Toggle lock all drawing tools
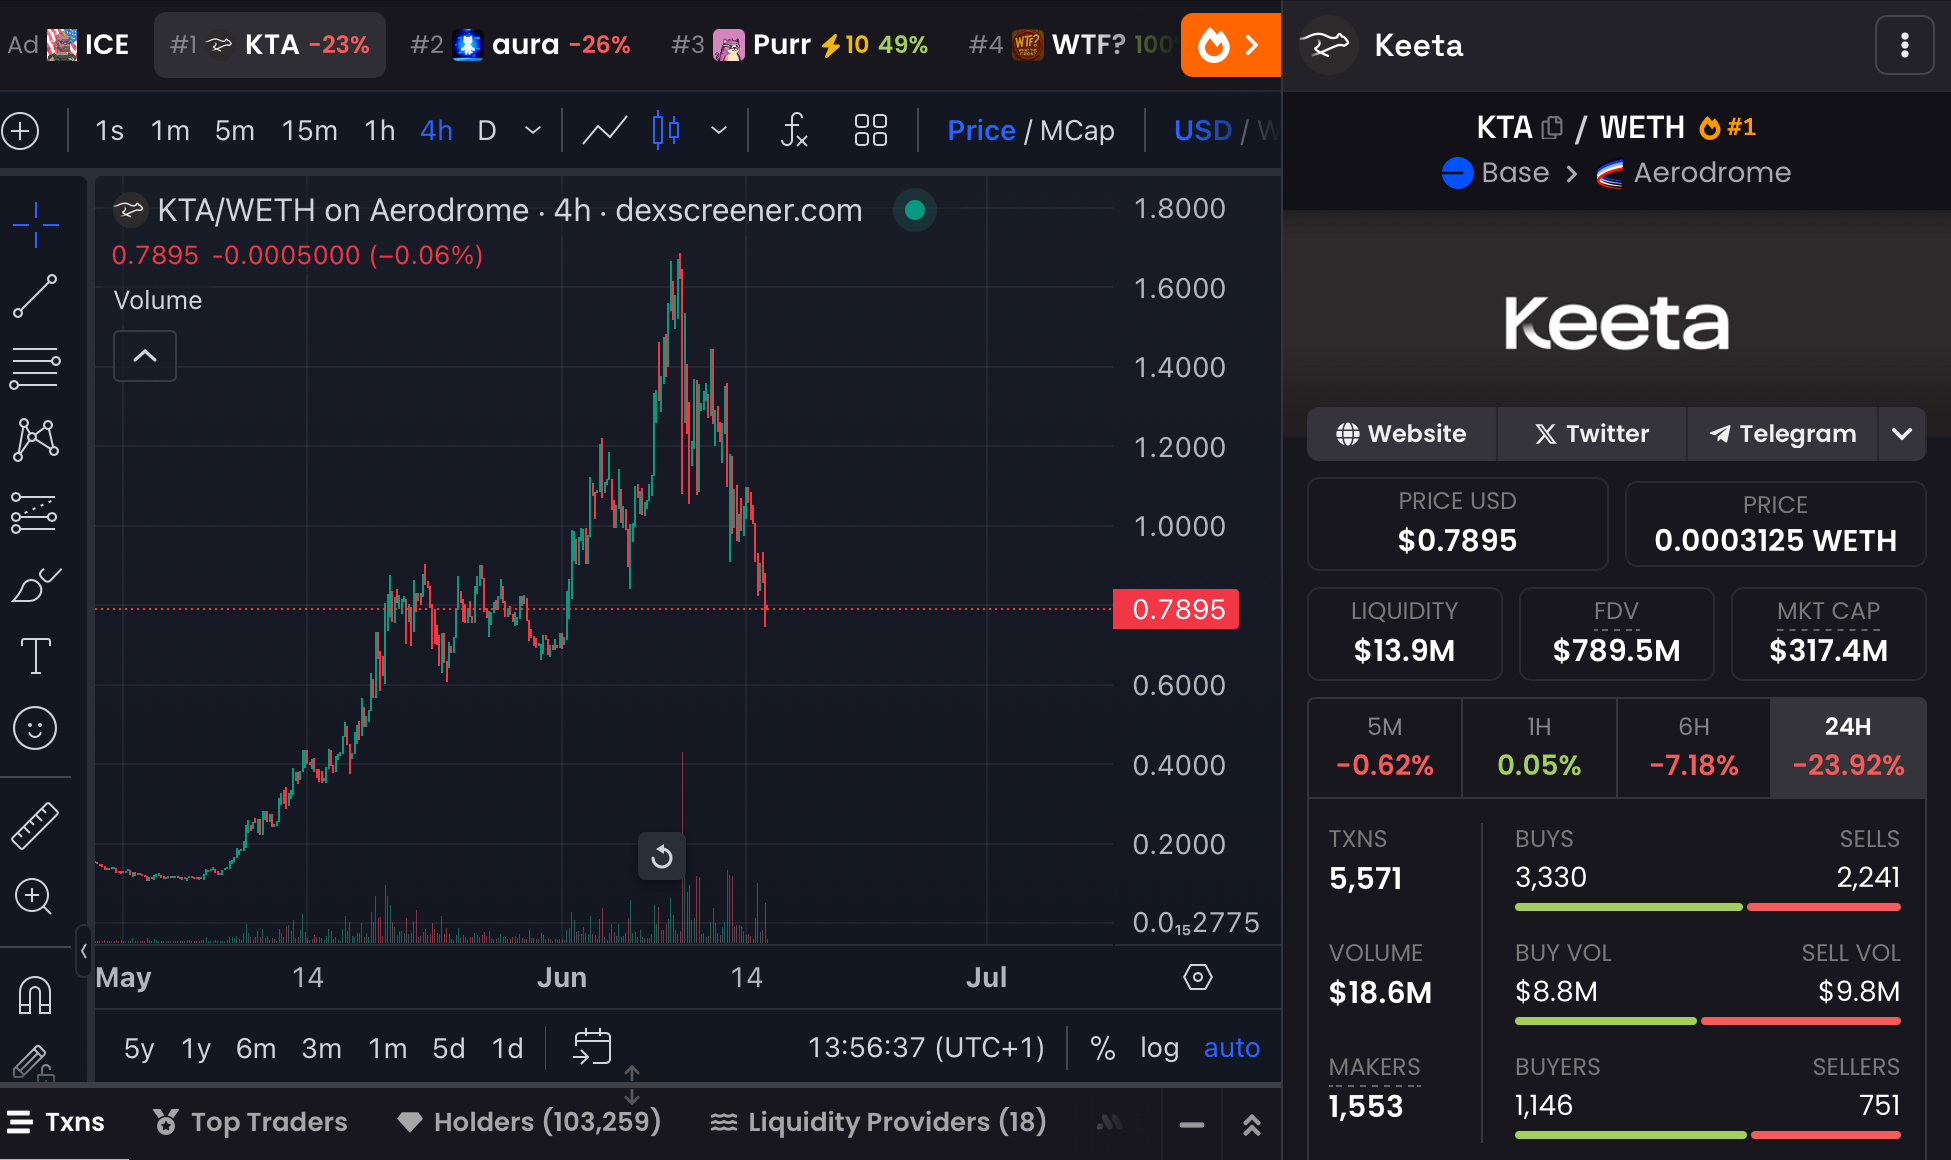1951x1160 pixels. click(35, 1064)
